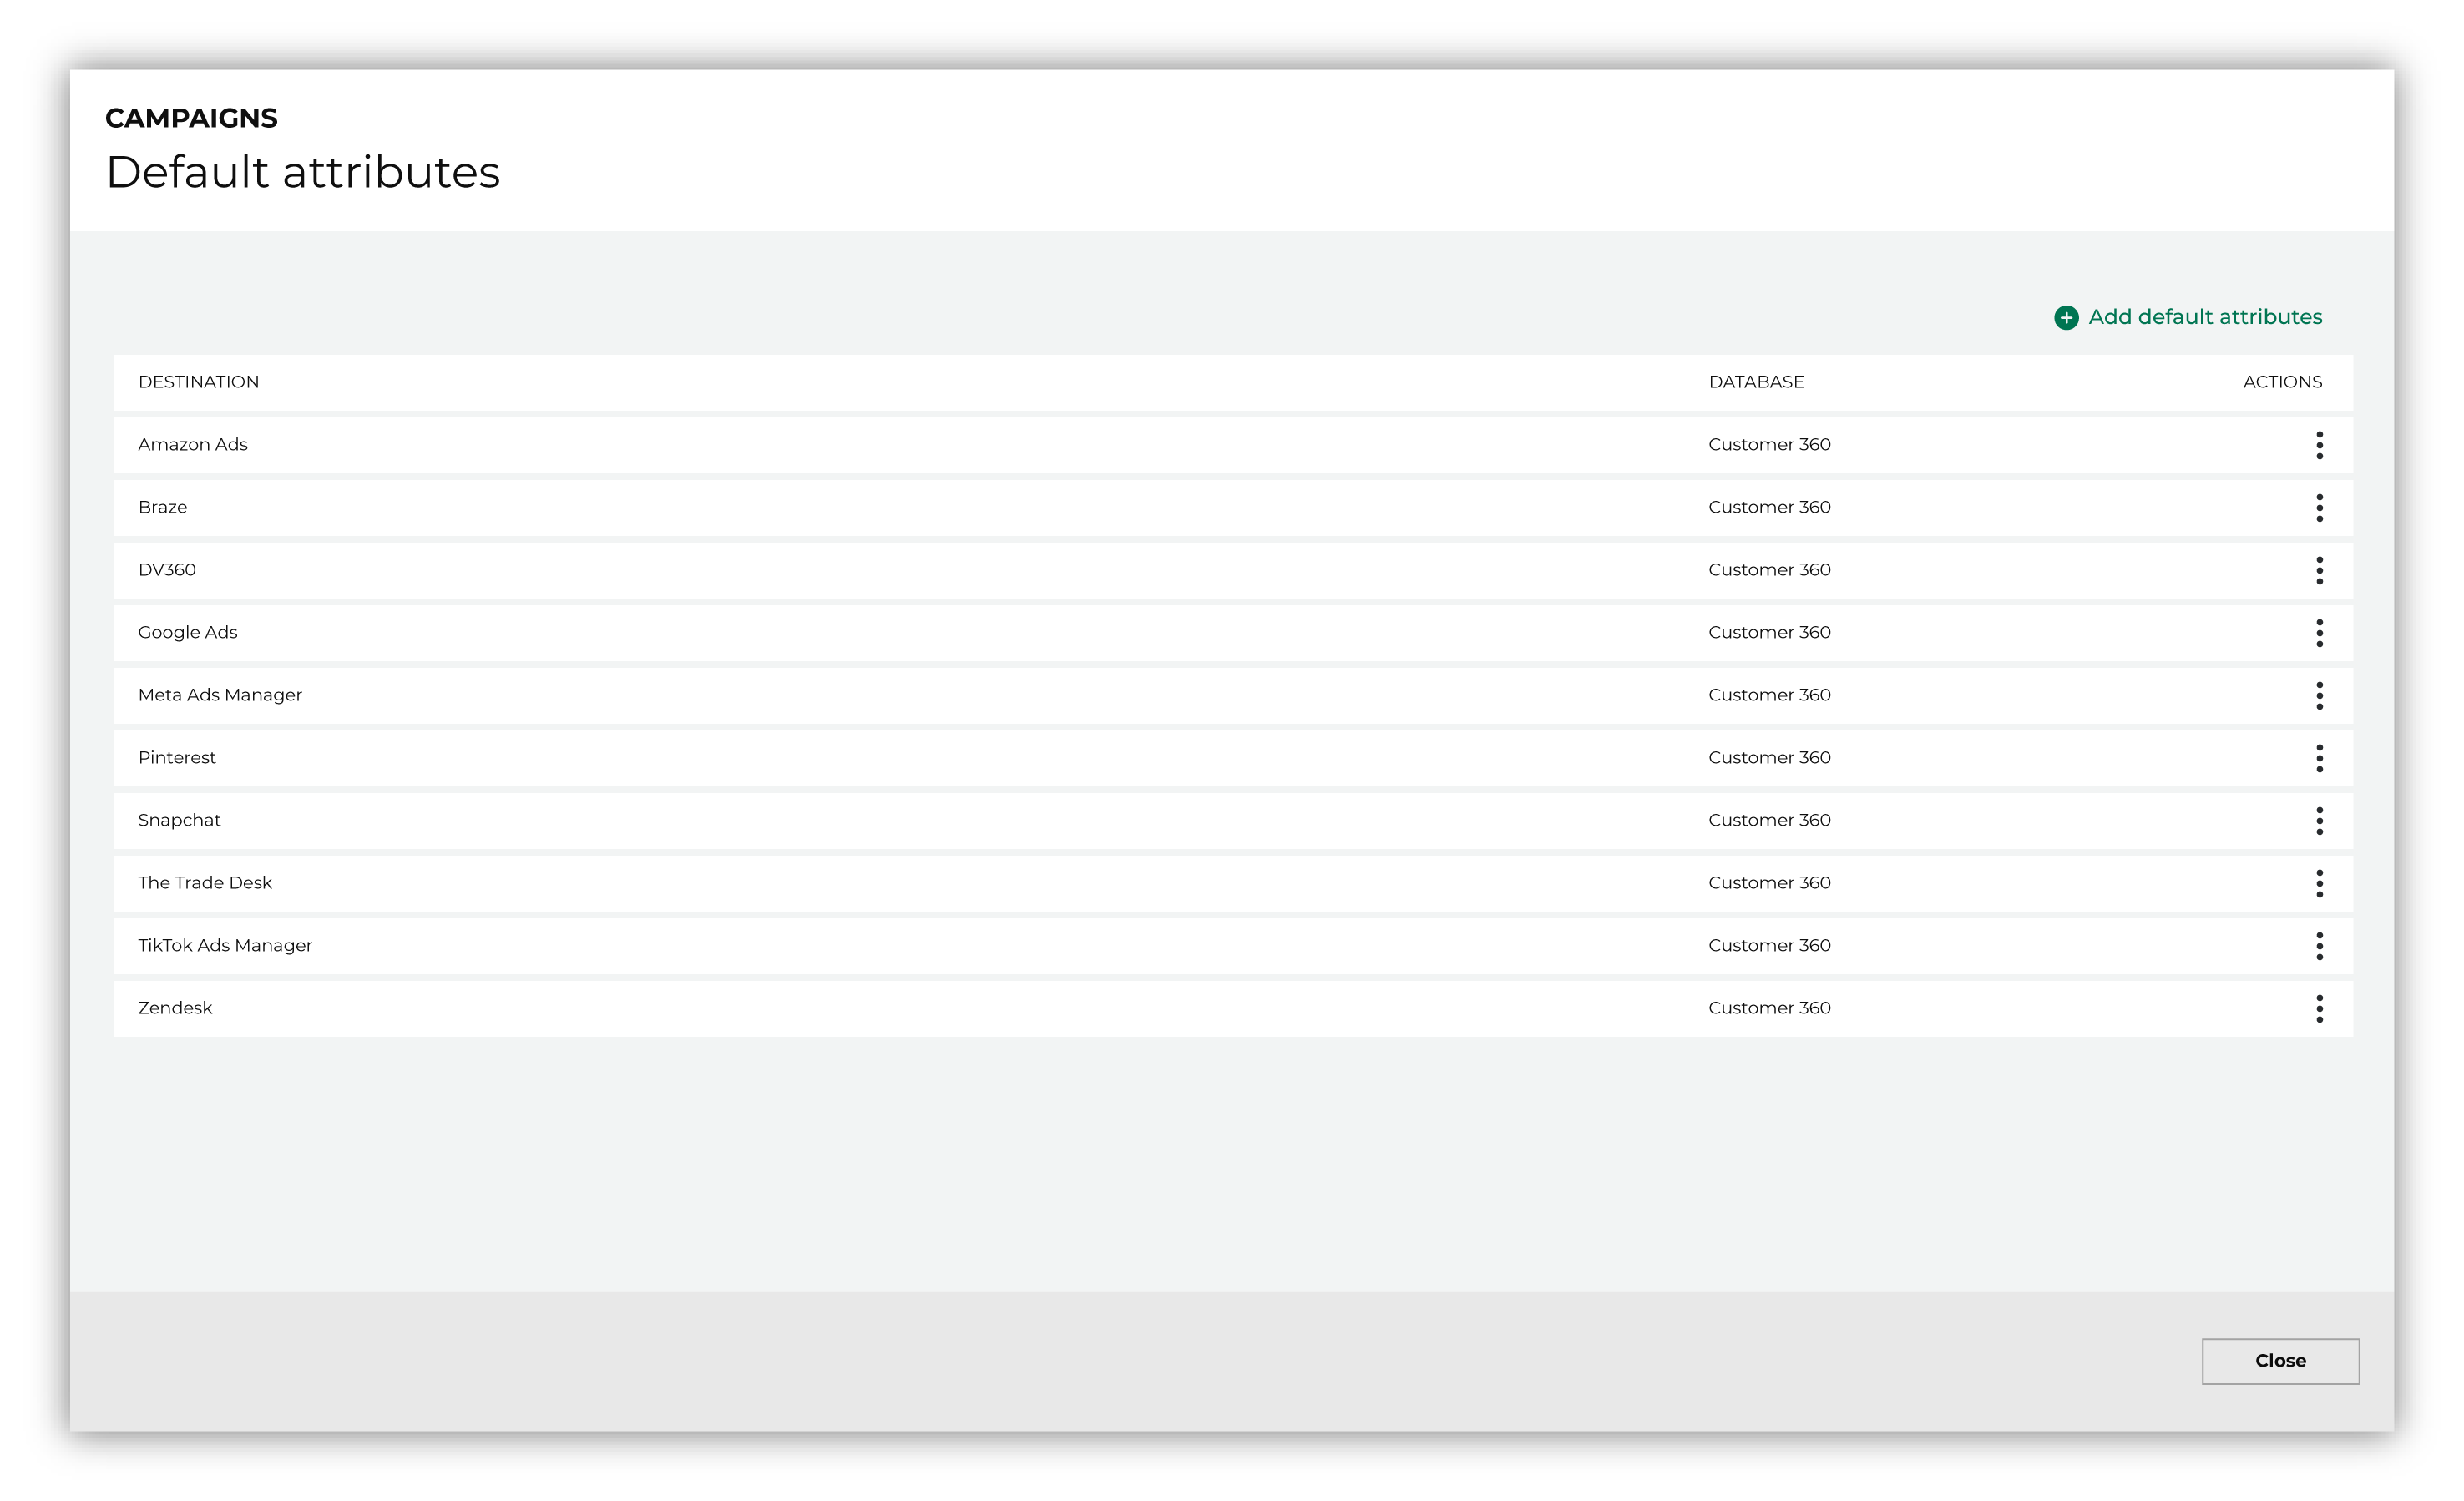Click the DATABASE column header
Viewport: 2464px width, 1501px height.
click(x=1756, y=382)
